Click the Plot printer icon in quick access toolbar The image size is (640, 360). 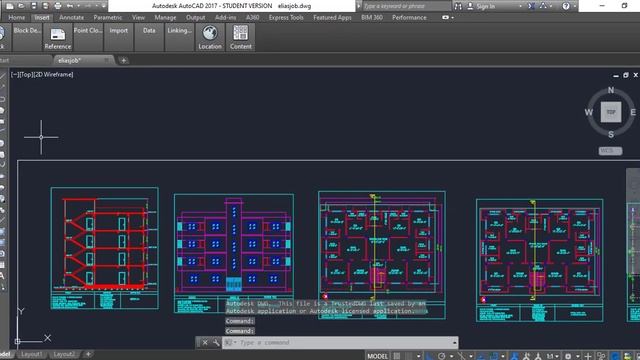click(x=58, y=6)
